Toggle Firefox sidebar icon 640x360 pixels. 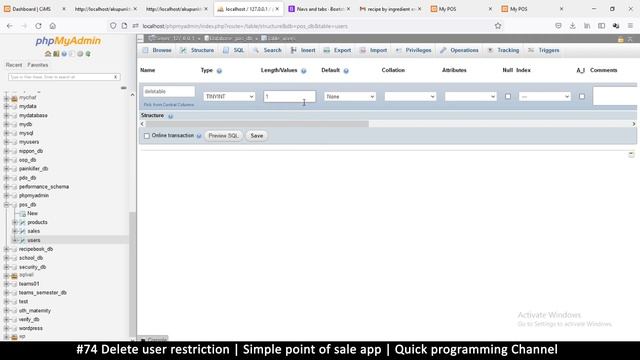coord(601,26)
